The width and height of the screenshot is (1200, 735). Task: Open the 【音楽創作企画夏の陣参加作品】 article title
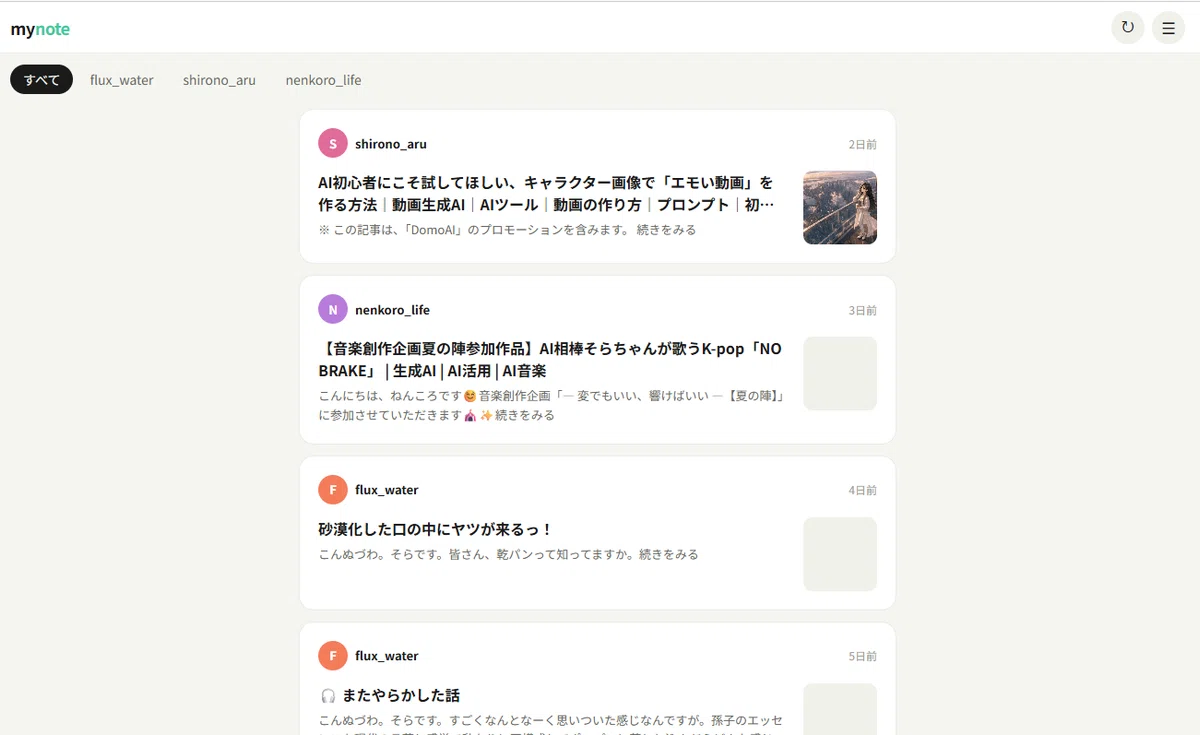550,360
